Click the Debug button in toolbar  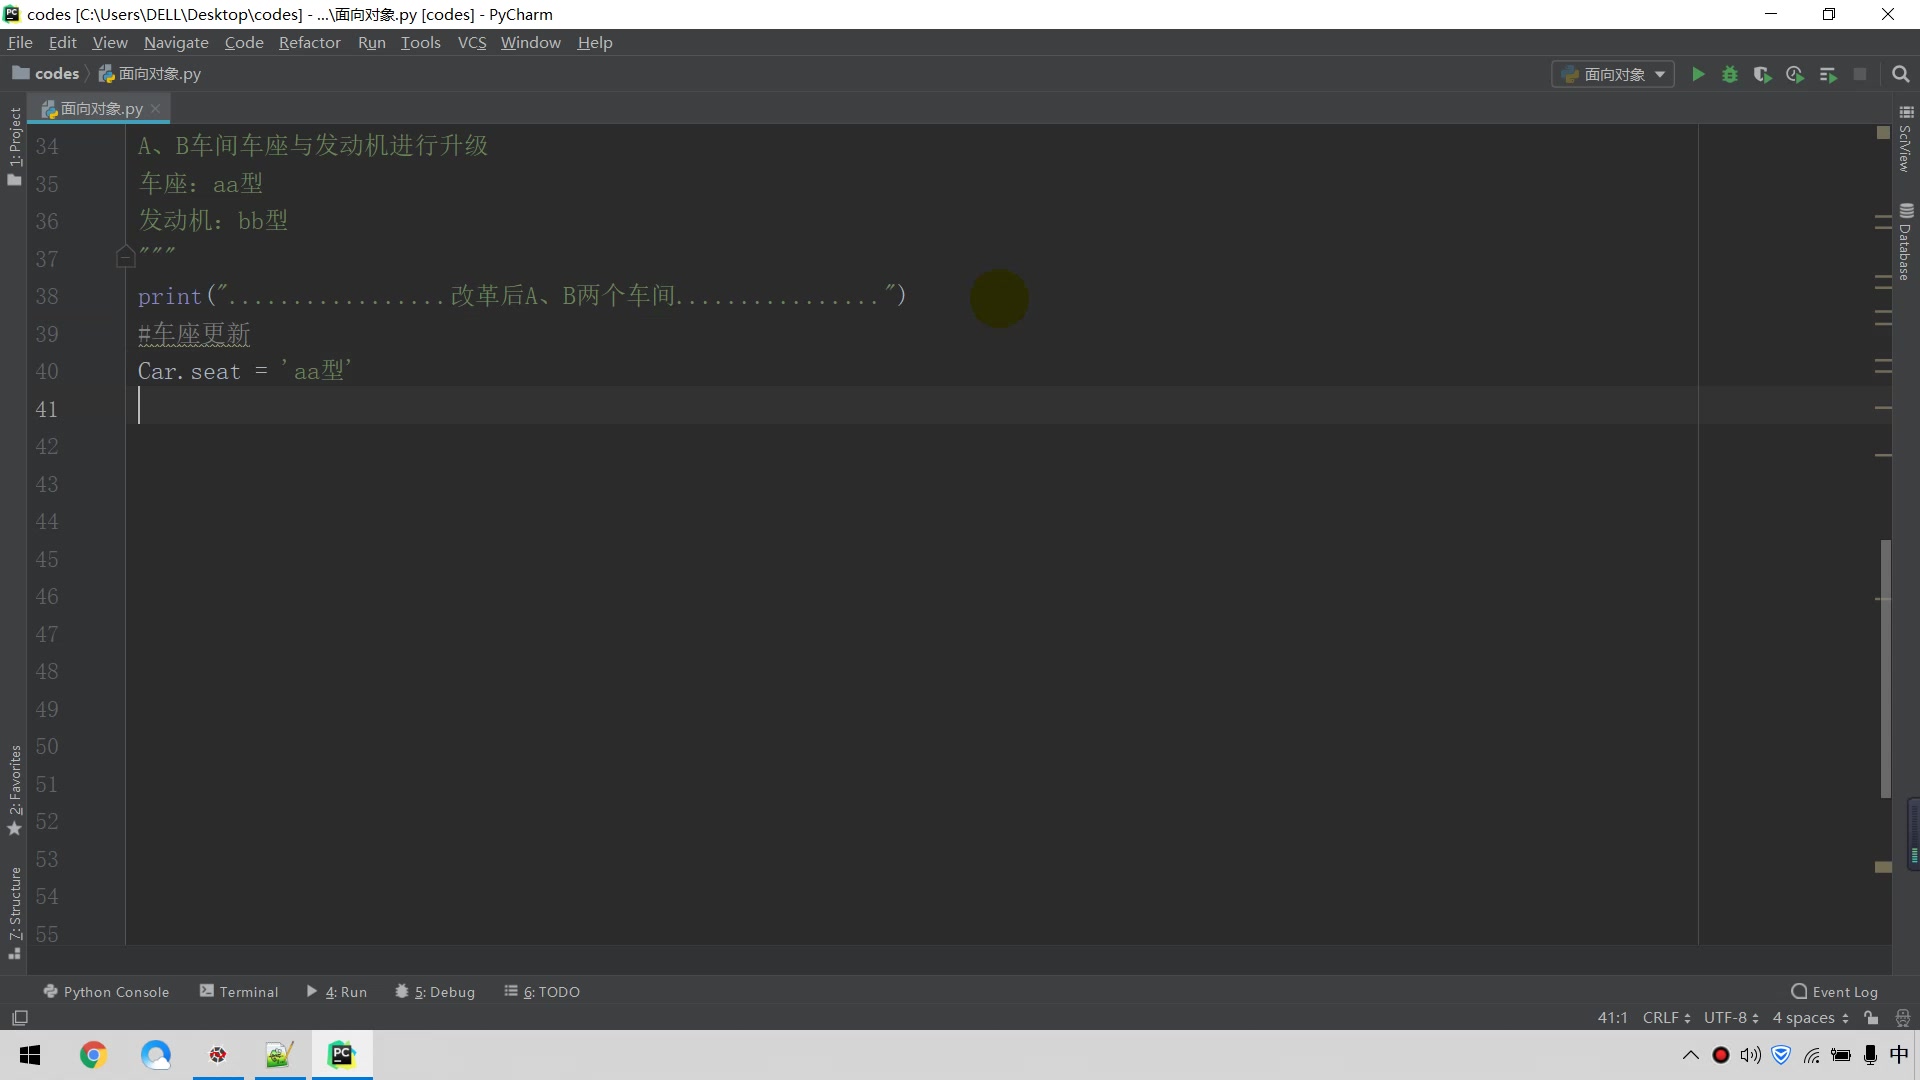click(x=1730, y=74)
